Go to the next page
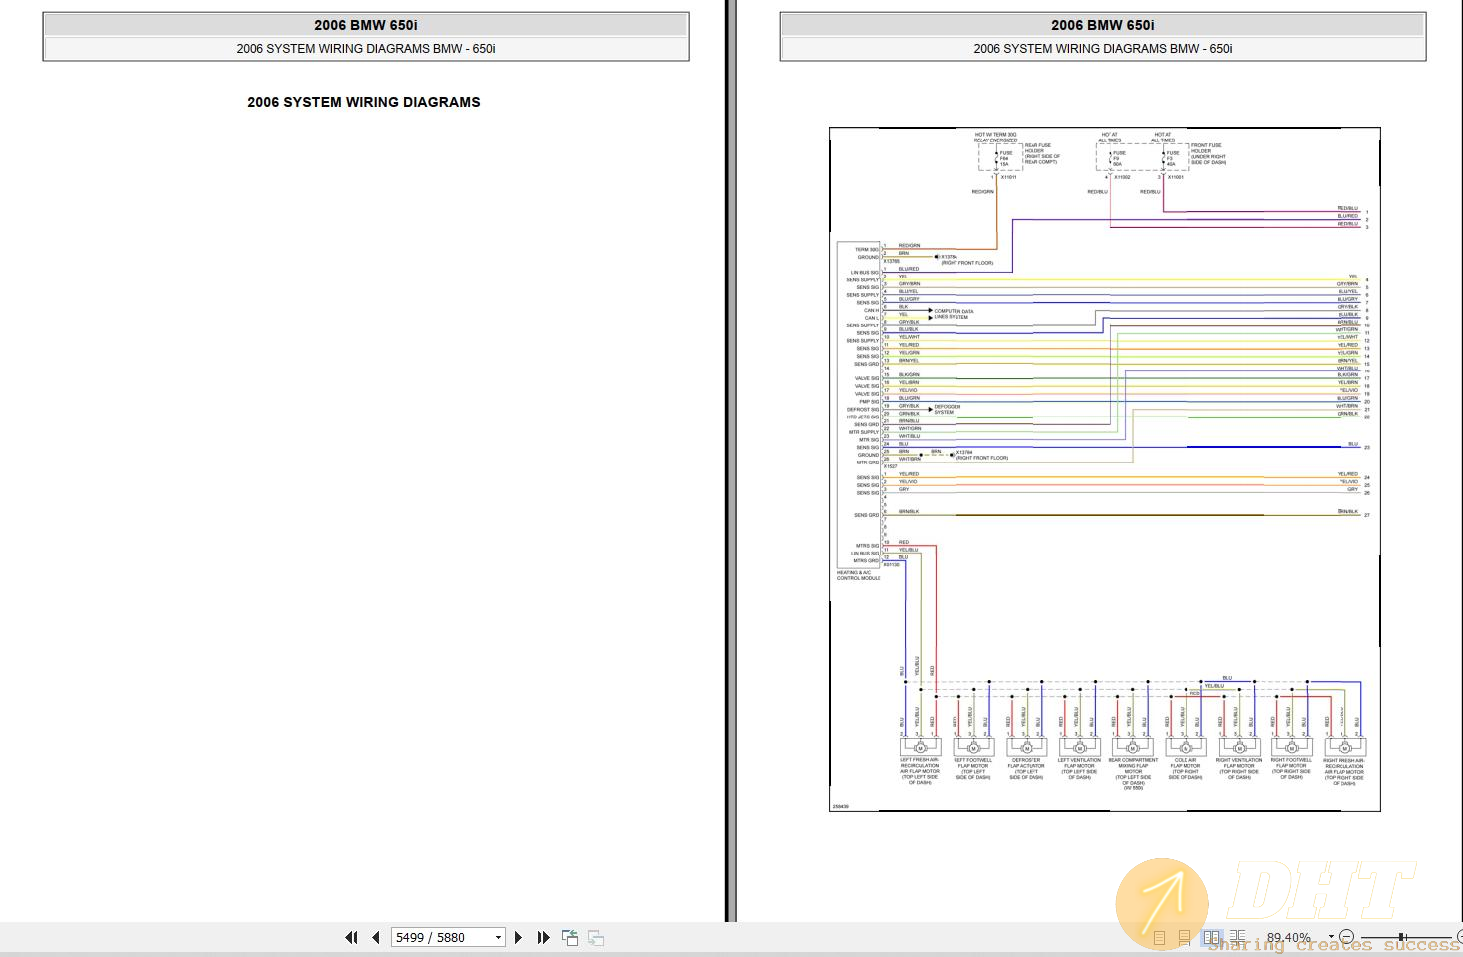1463x957 pixels. [518, 937]
